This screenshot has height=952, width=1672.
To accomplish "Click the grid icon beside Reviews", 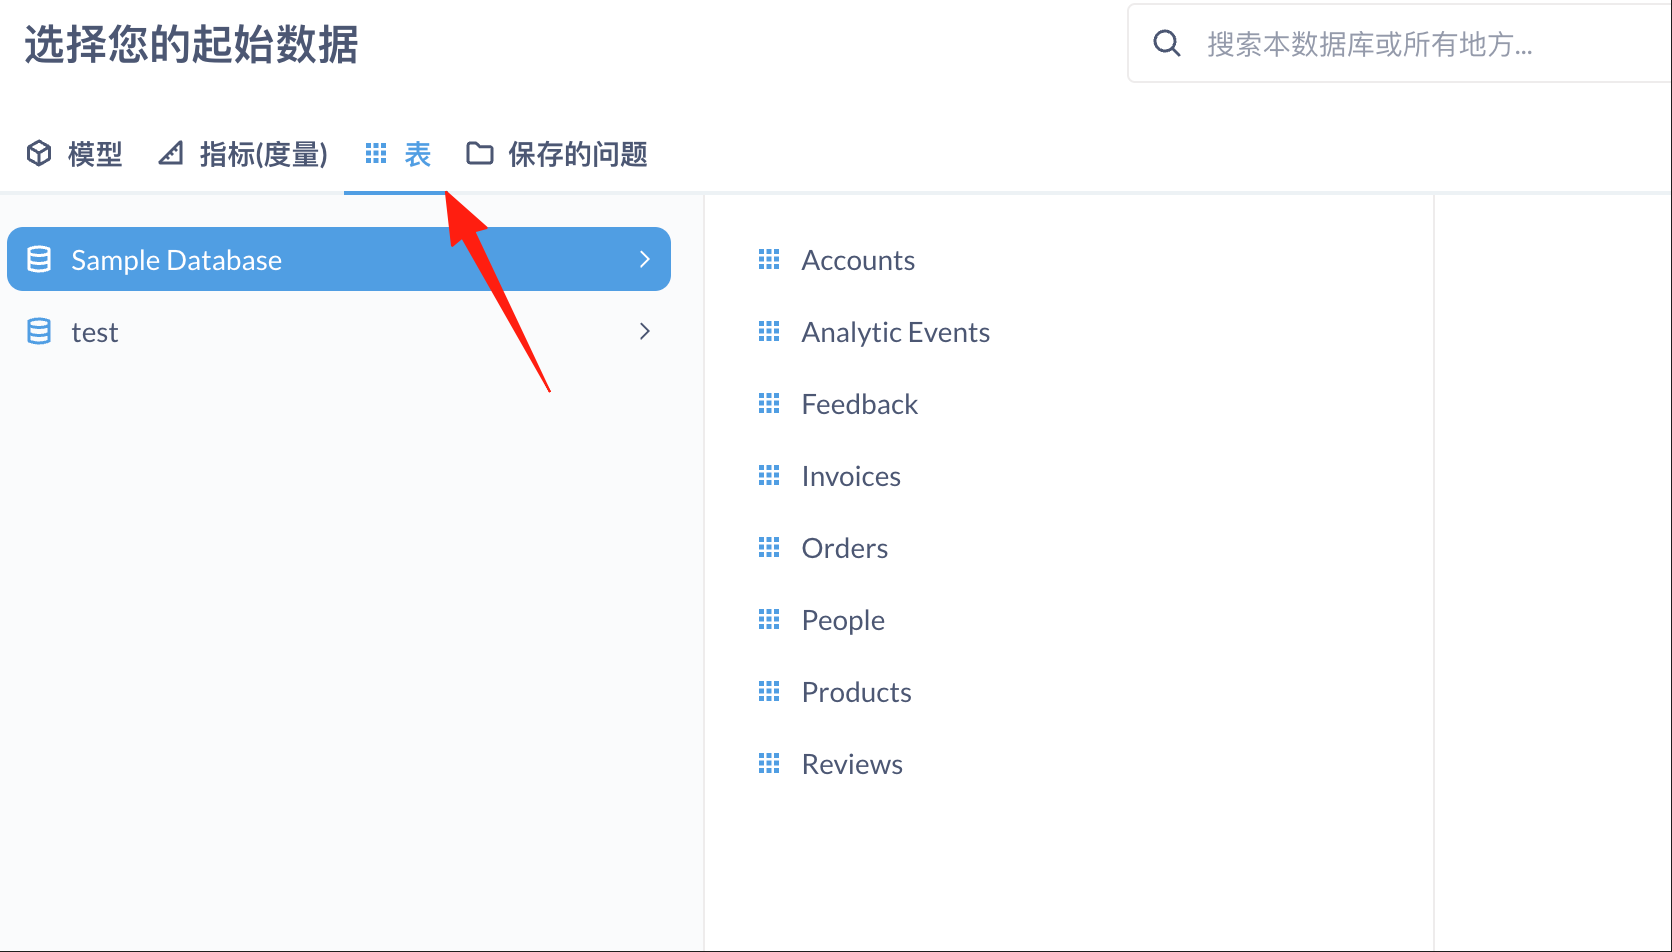I will 768,764.
